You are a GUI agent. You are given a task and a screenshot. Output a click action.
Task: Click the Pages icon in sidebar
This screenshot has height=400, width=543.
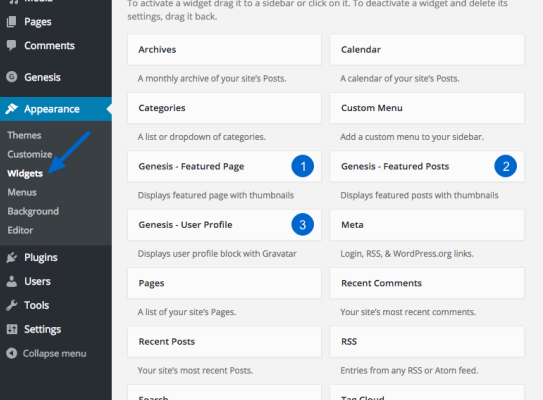(x=11, y=22)
